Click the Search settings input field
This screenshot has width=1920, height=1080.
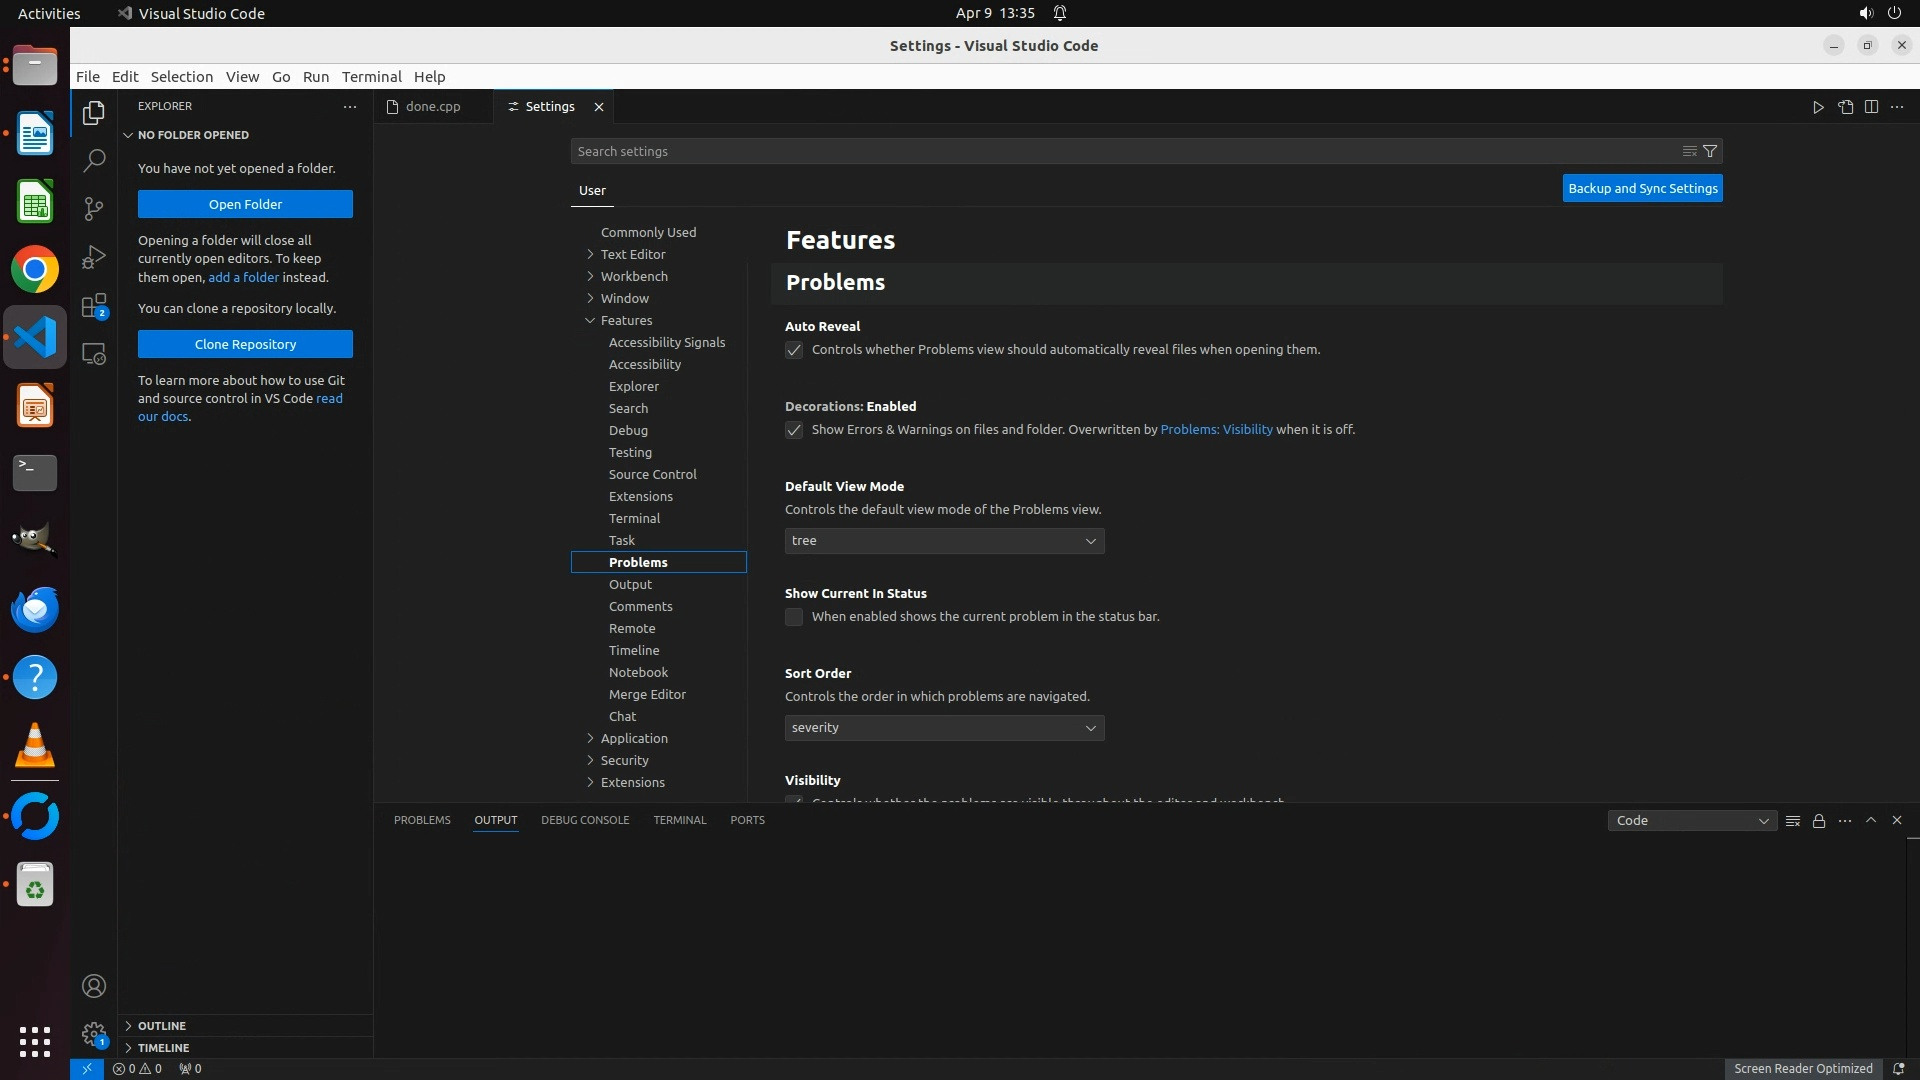pyautogui.click(x=1120, y=151)
